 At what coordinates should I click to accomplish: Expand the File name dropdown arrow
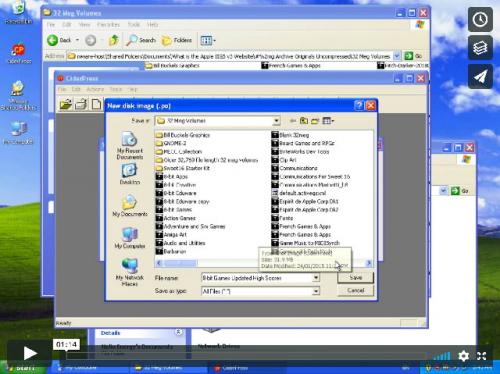click(316, 278)
